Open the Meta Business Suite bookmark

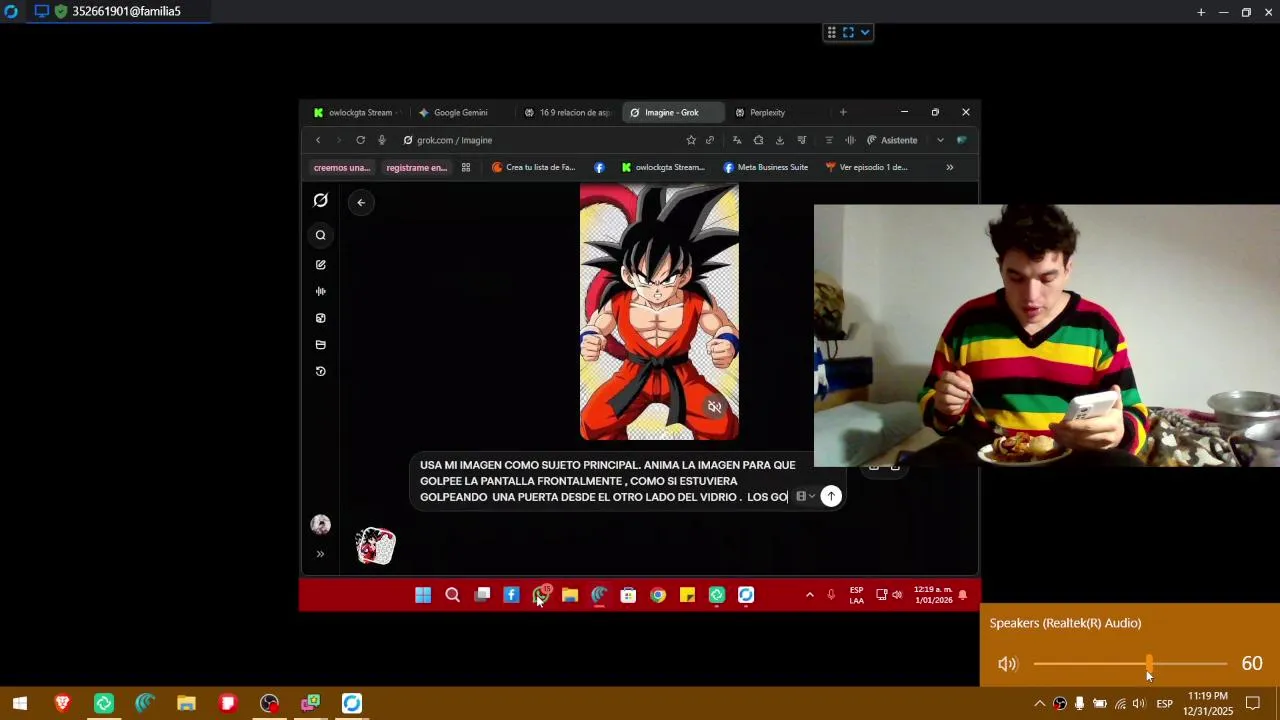click(766, 168)
